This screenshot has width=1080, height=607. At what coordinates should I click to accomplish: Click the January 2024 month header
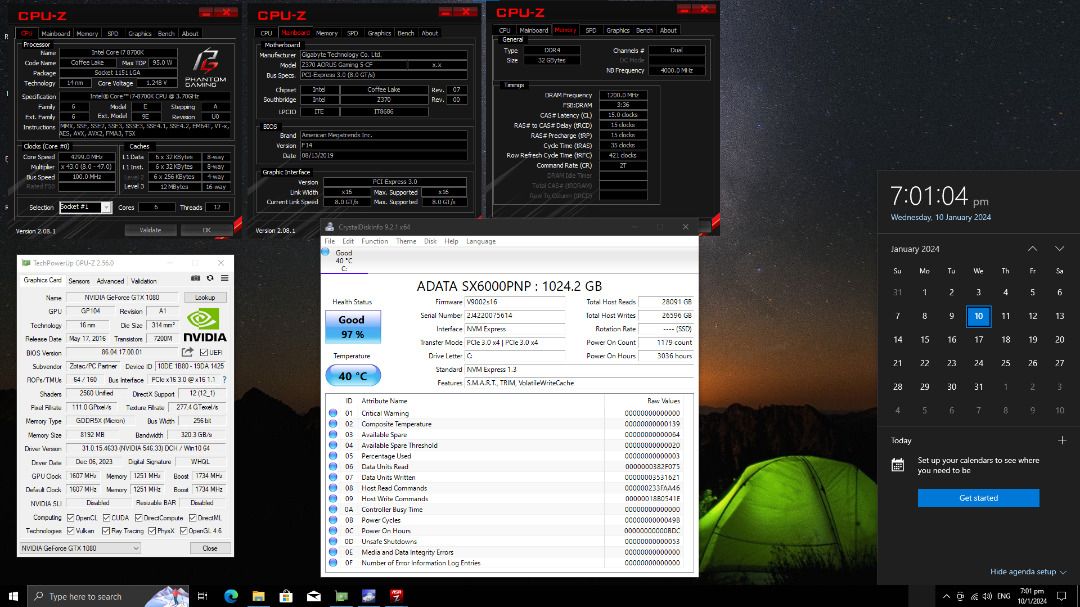pyautogui.click(x=915, y=249)
